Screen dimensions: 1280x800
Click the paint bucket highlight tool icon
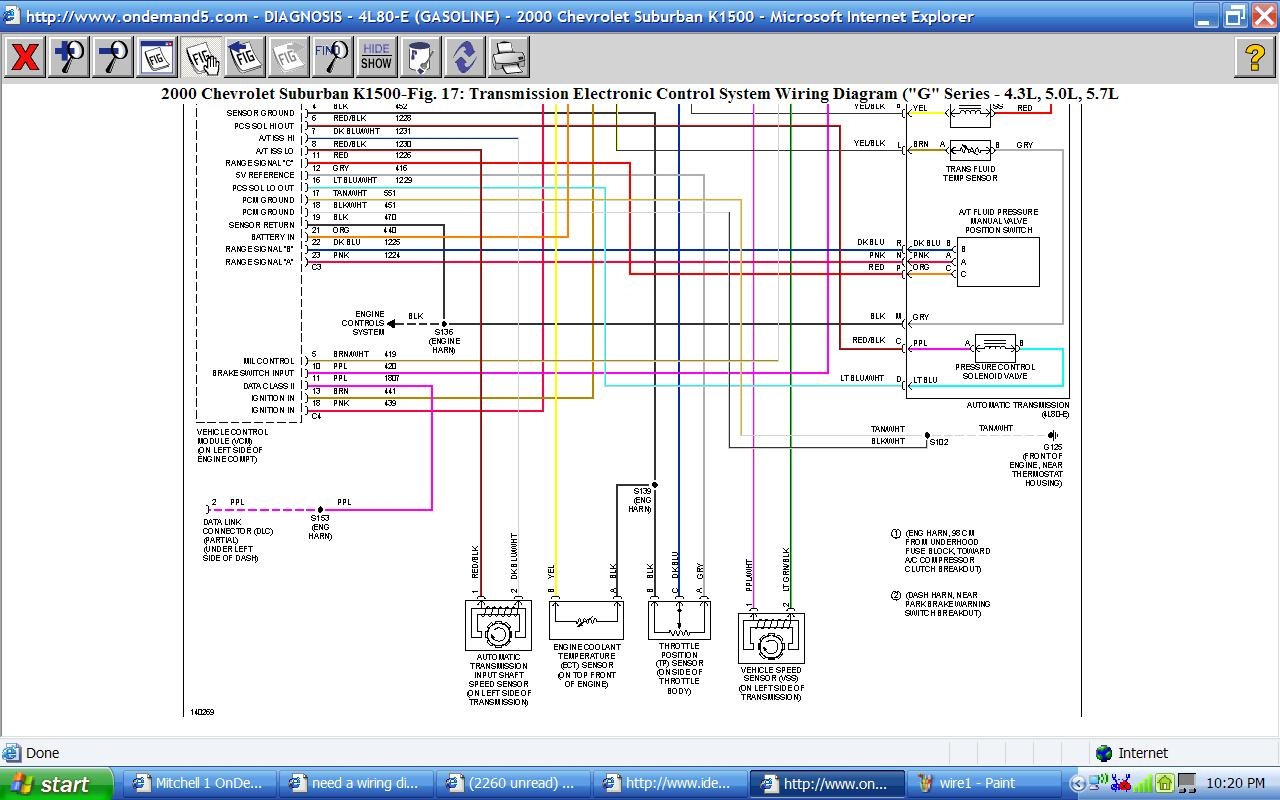tap(420, 57)
